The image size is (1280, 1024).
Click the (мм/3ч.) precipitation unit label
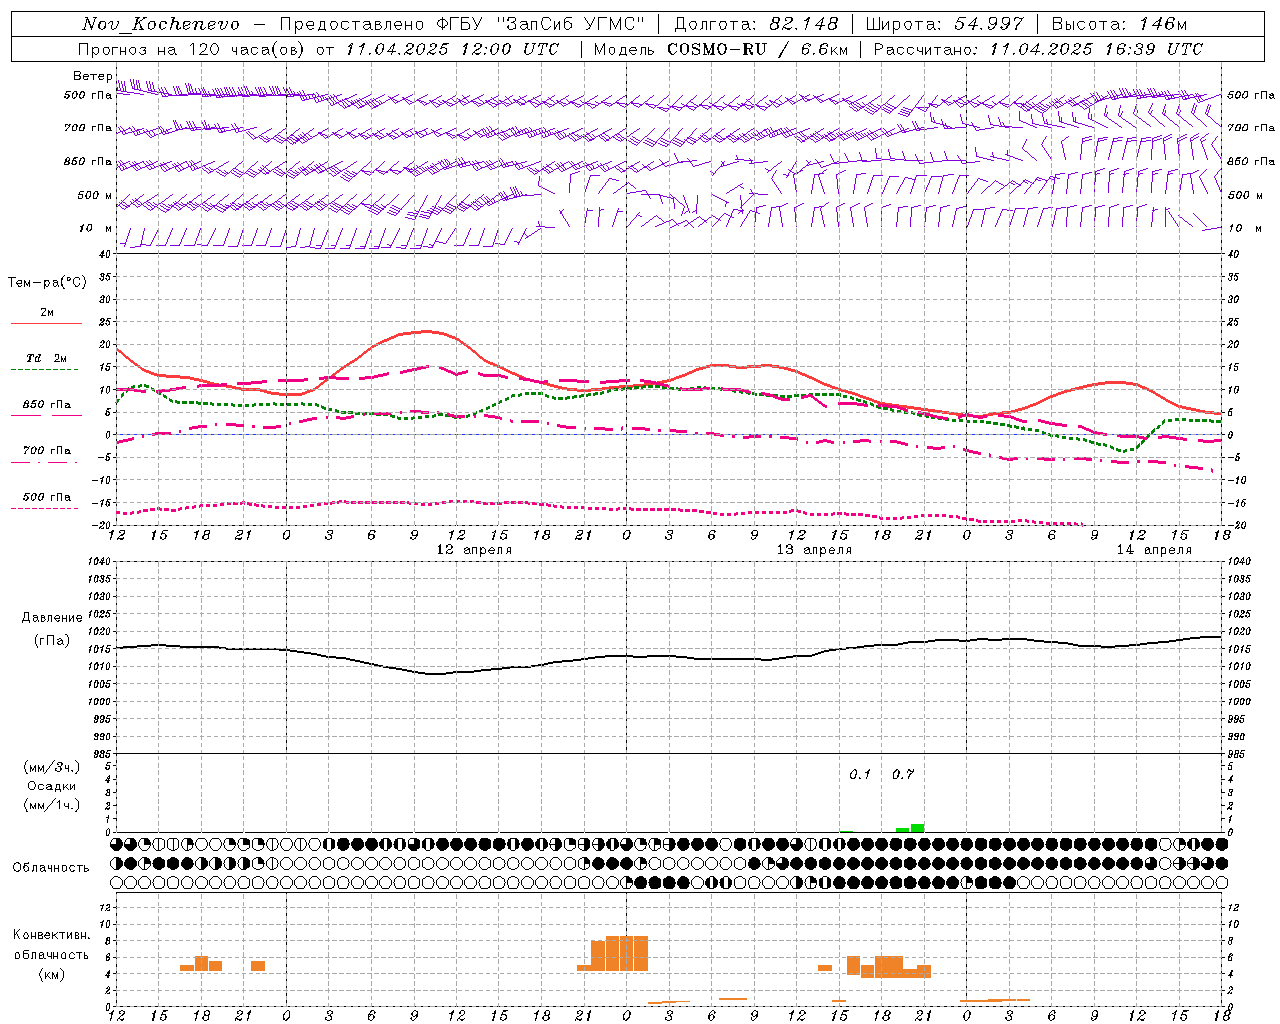pos(51,767)
